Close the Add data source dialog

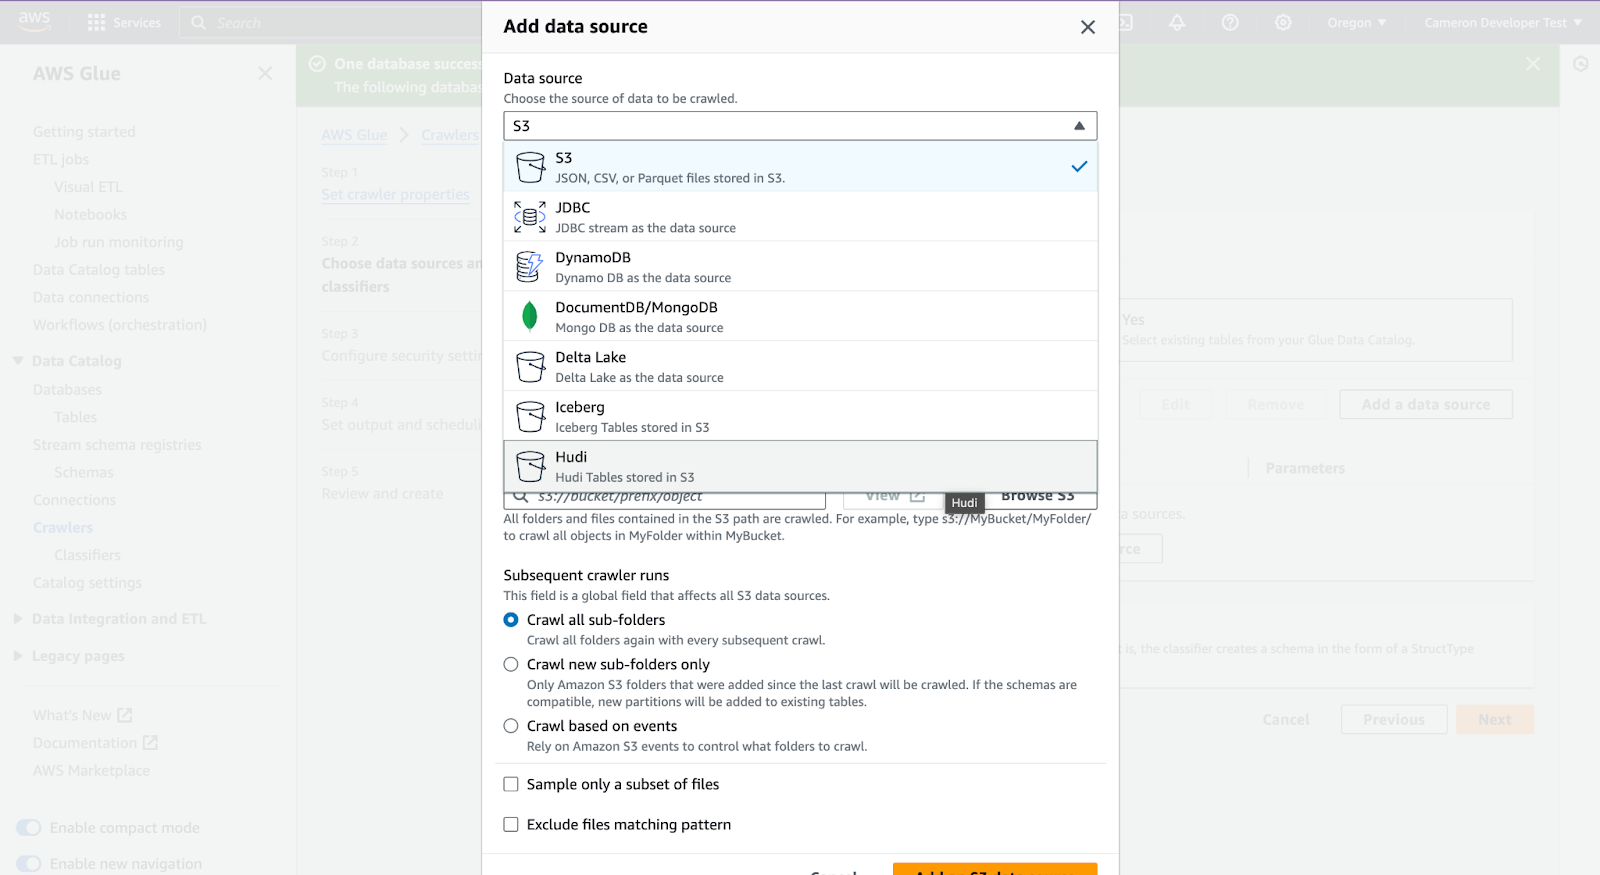pos(1088,27)
